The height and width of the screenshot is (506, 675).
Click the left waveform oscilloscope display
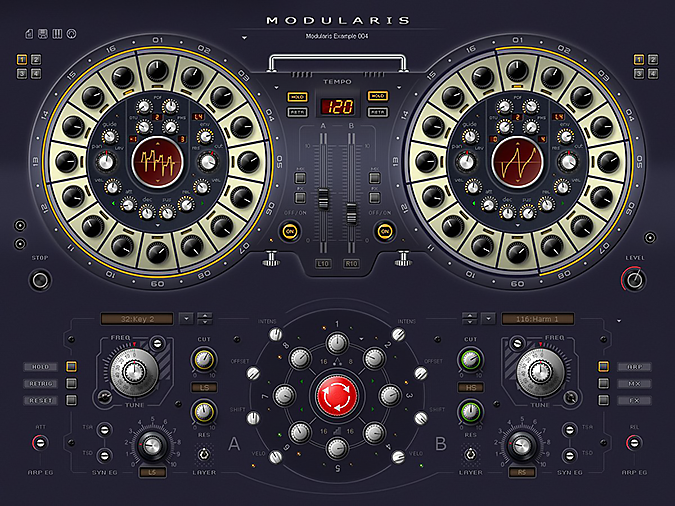click(x=158, y=162)
